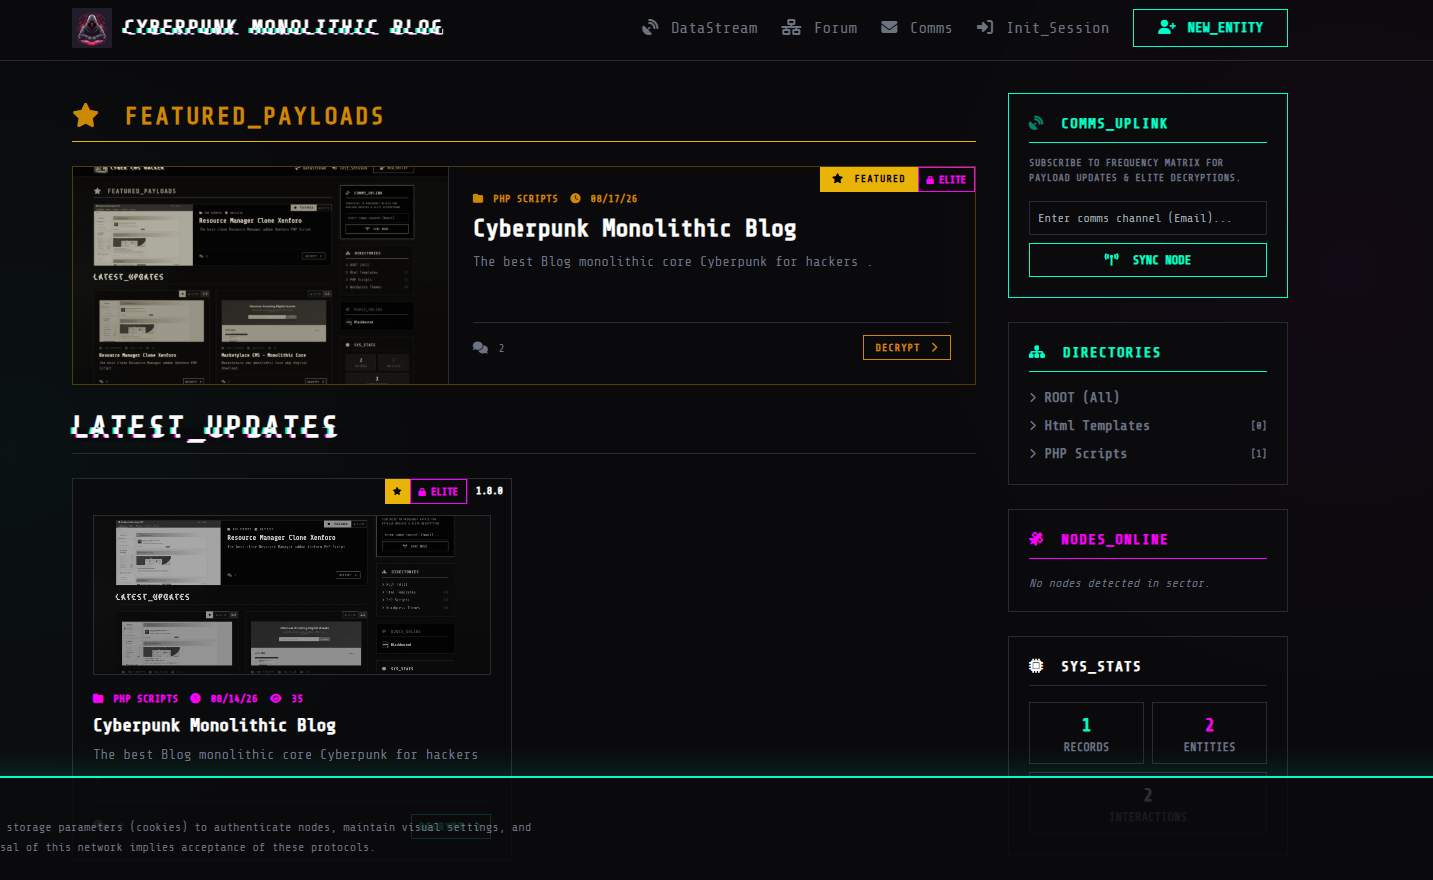Click the yellow star badge on latest card
This screenshot has width=1433, height=880.
click(397, 491)
